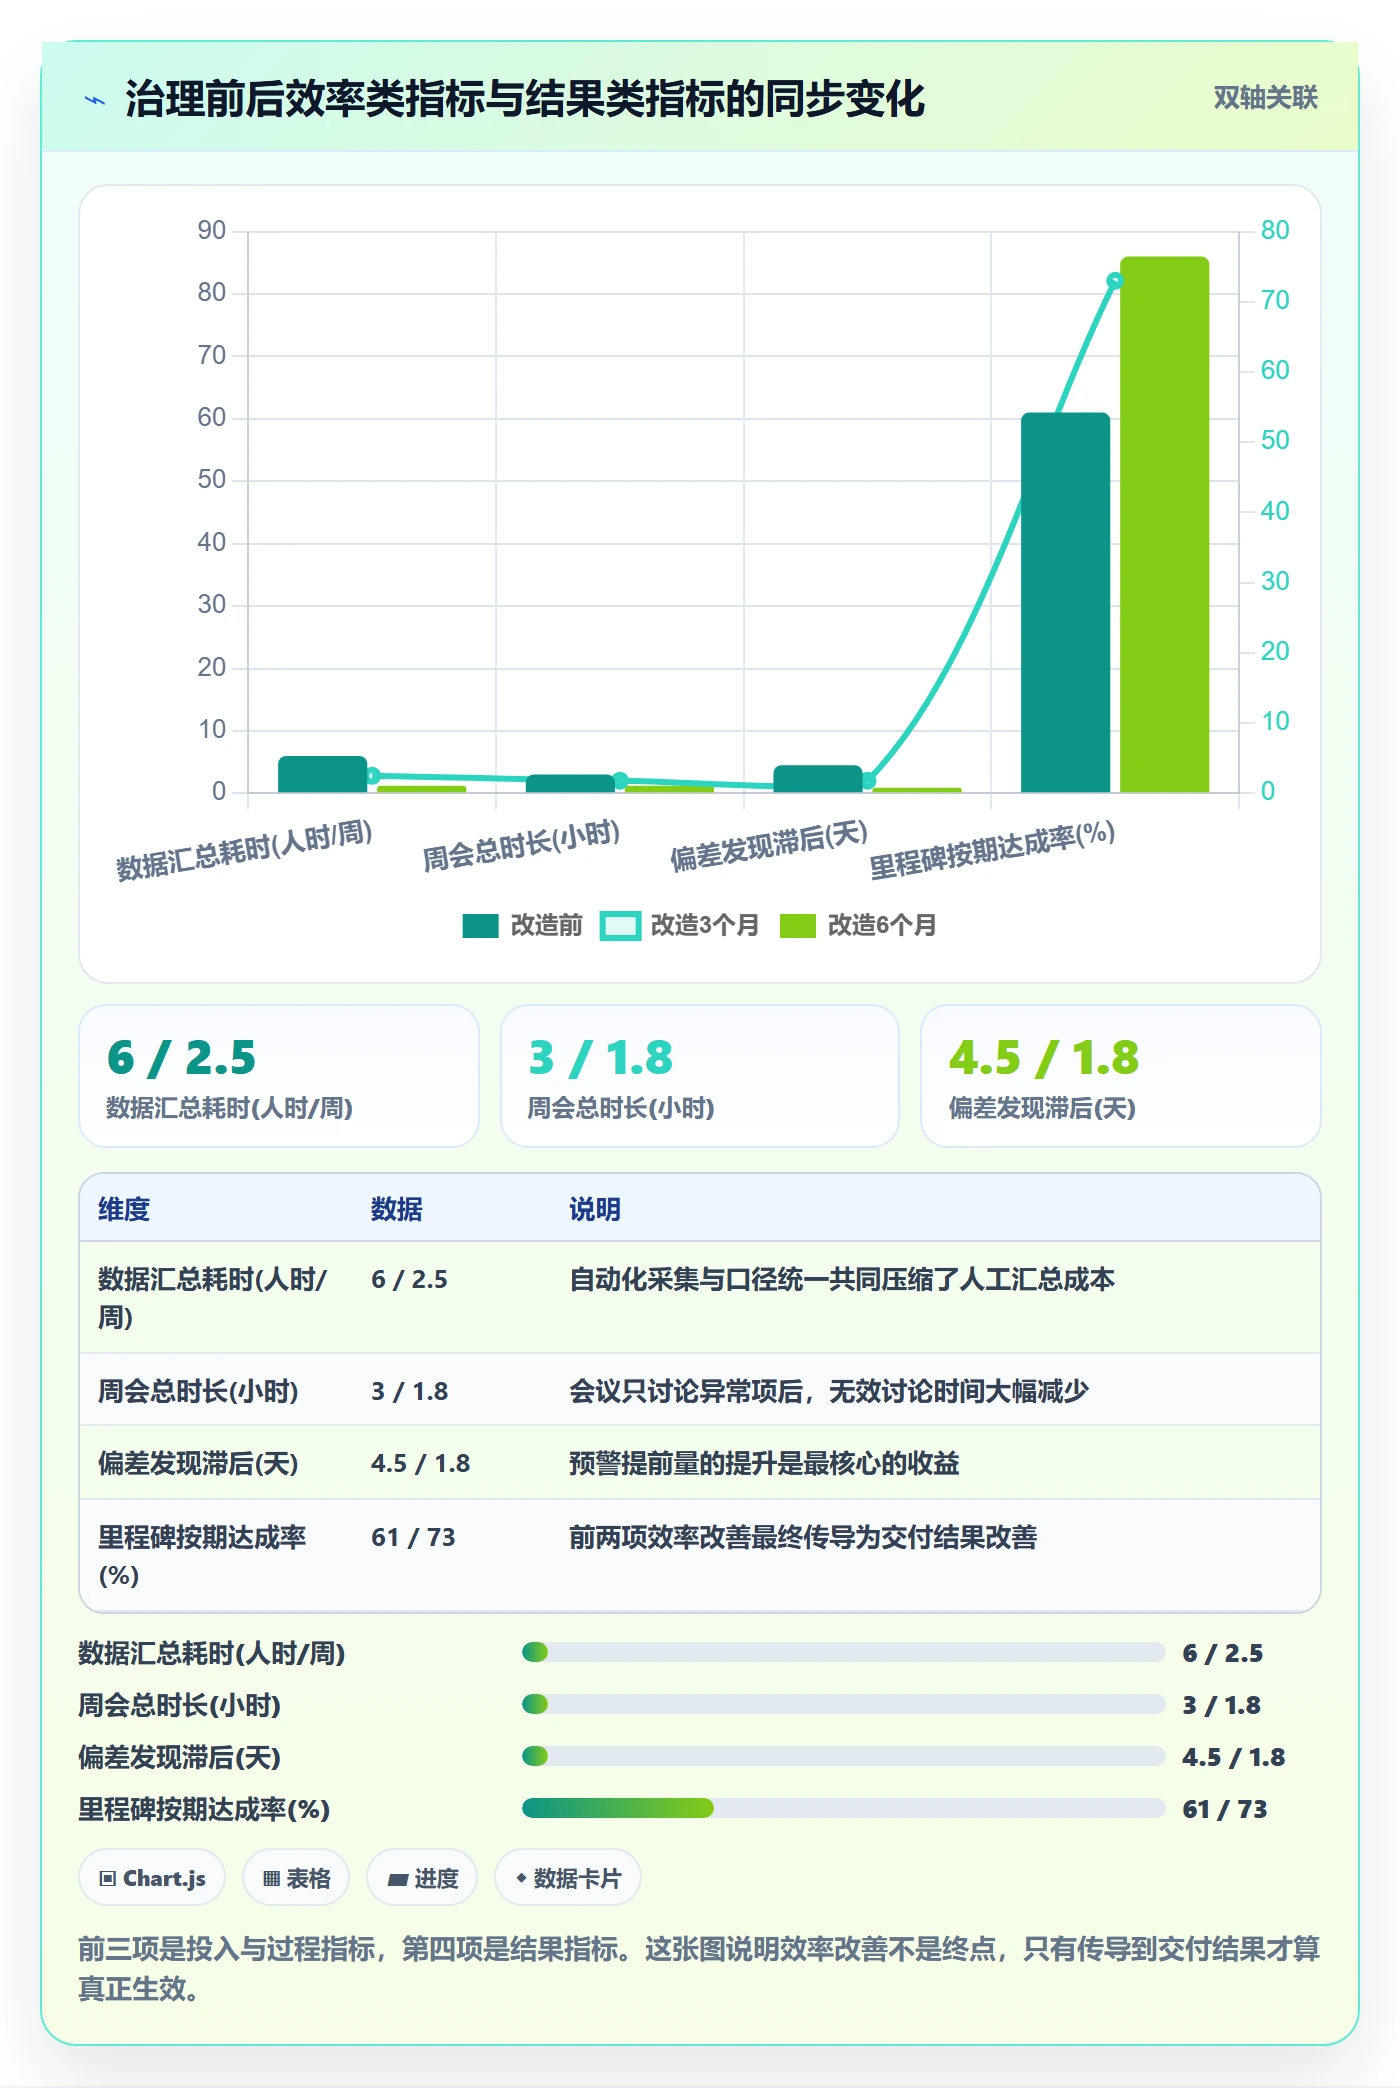Click the 改造3个月 legend color box

[x=620, y=926]
